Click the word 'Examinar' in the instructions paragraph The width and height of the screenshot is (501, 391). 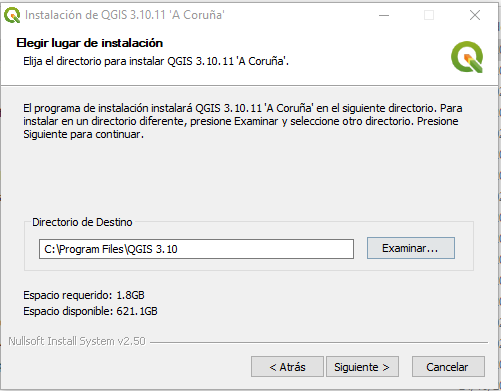[256, 121]
